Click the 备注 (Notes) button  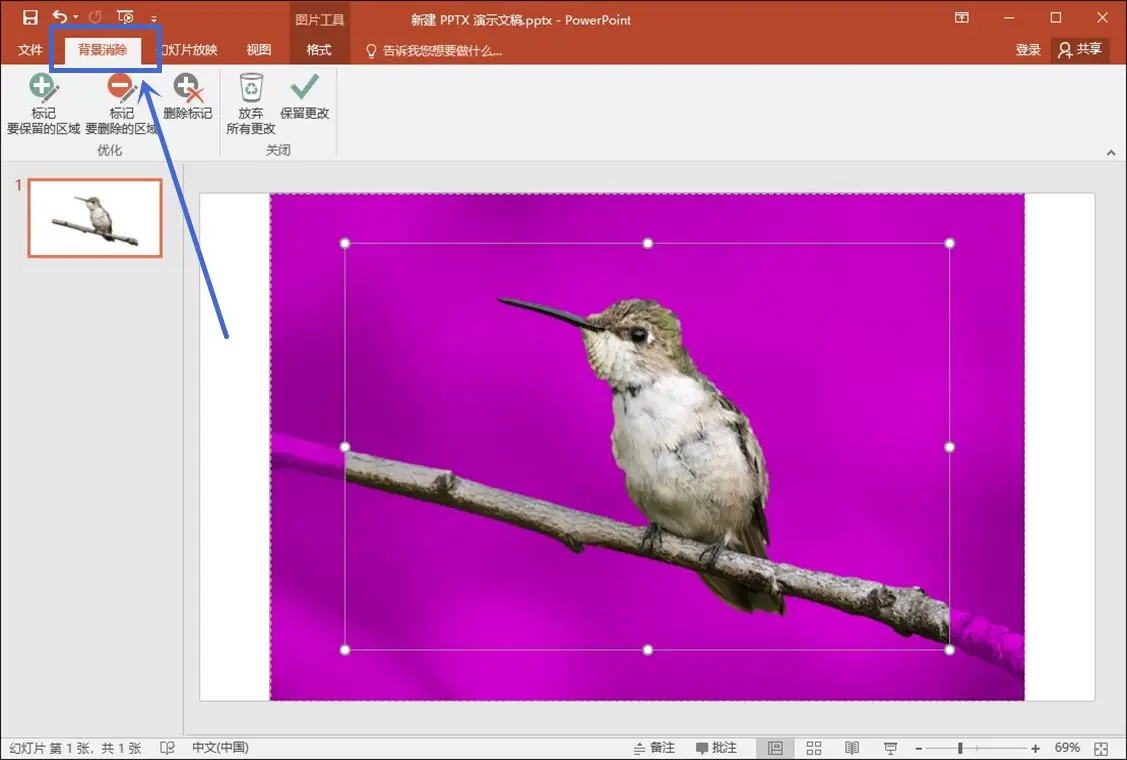(655, 748)
